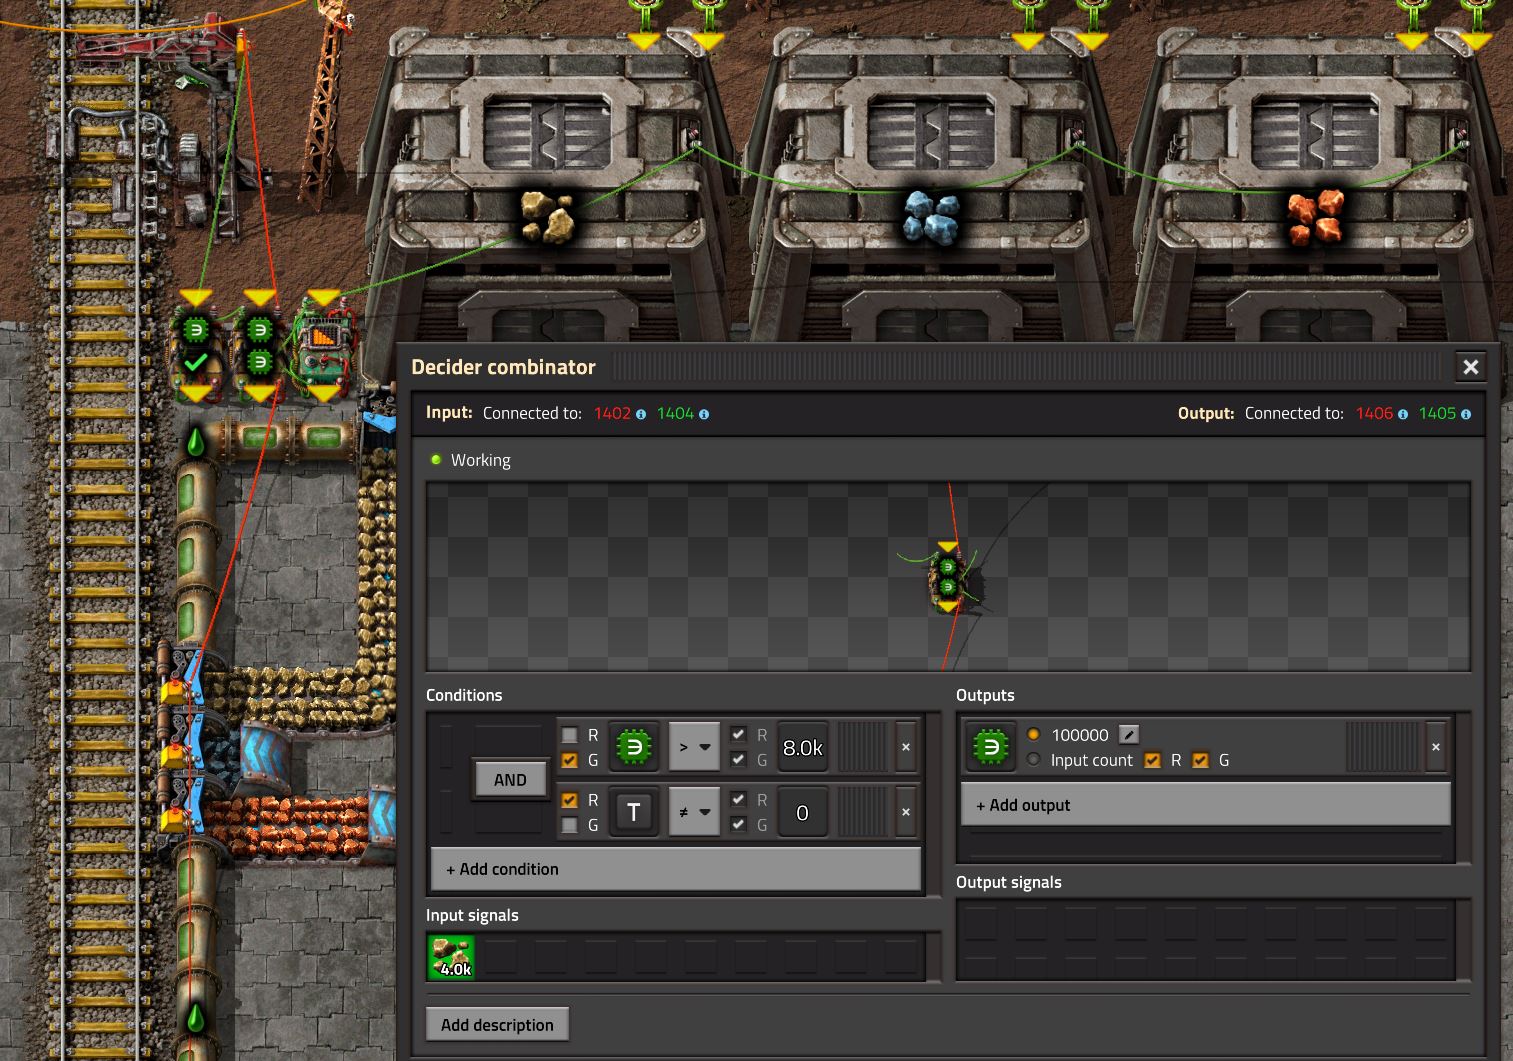Edit the 0 constant in the second condition
Screen dimensions: 1513x1061
point(803,812)
